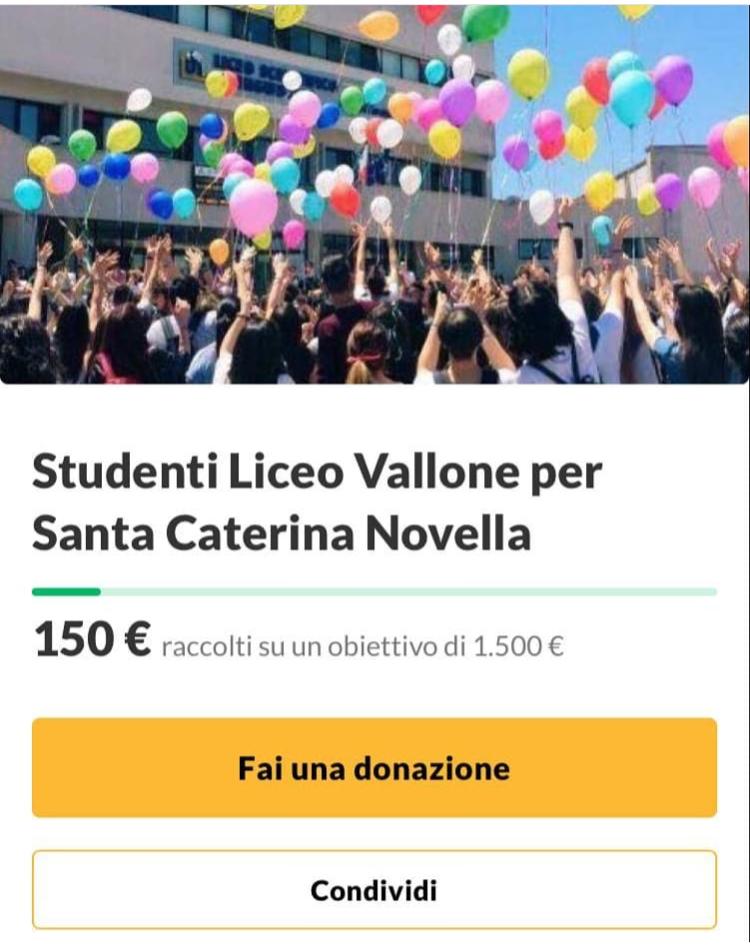Click 'Santa Caterina Novella' title line

pyautogui.click(x=282, y=534)
